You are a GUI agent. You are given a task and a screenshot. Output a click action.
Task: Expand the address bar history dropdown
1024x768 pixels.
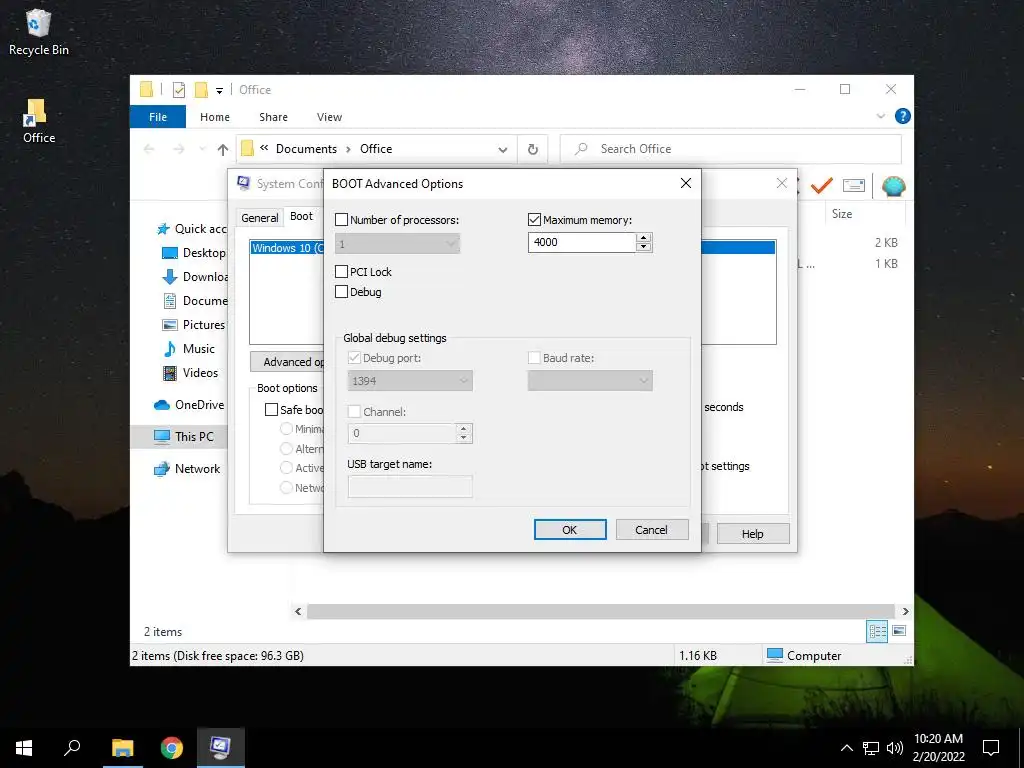[x=503, y=150]
